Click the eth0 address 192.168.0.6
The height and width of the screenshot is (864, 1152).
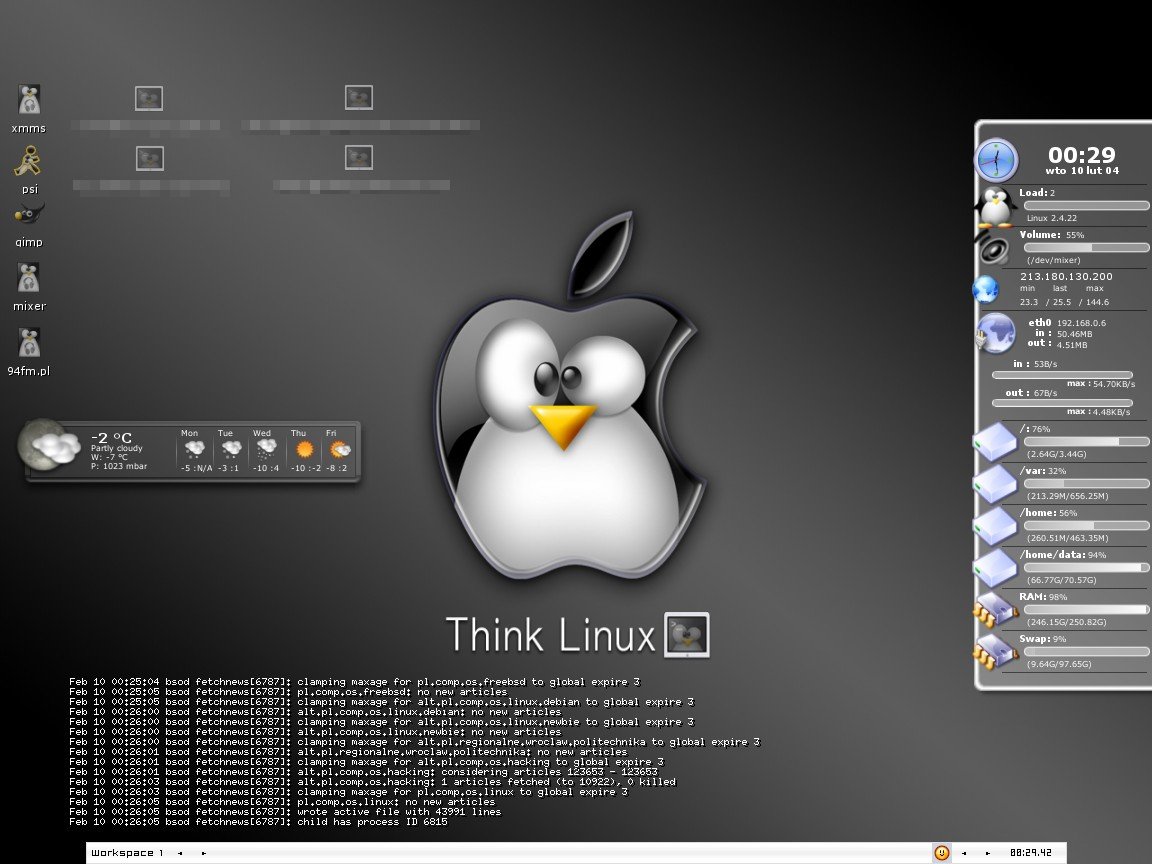click(1081, 323)
